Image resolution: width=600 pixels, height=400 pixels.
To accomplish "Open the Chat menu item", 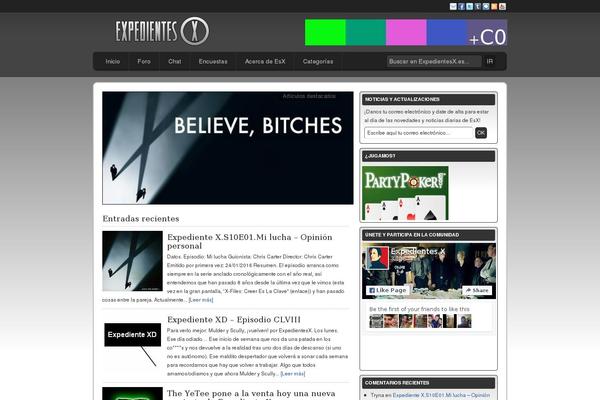I will coord(174,61).
